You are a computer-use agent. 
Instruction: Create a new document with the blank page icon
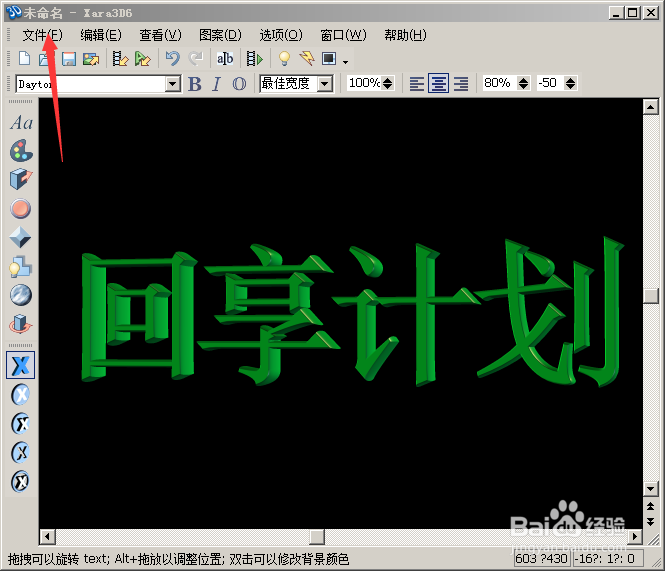click(x=24, y=58)
